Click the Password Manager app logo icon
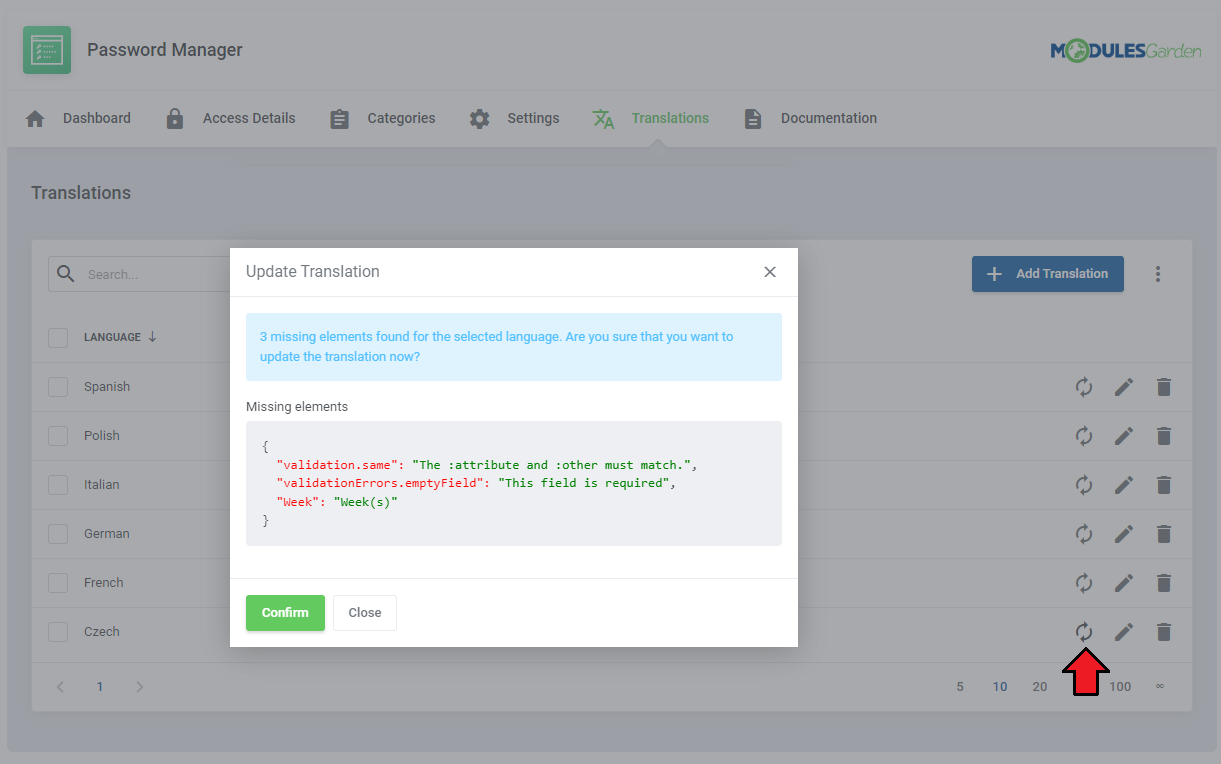Viewport: 1221px width, 764px height. coord(47,50)
